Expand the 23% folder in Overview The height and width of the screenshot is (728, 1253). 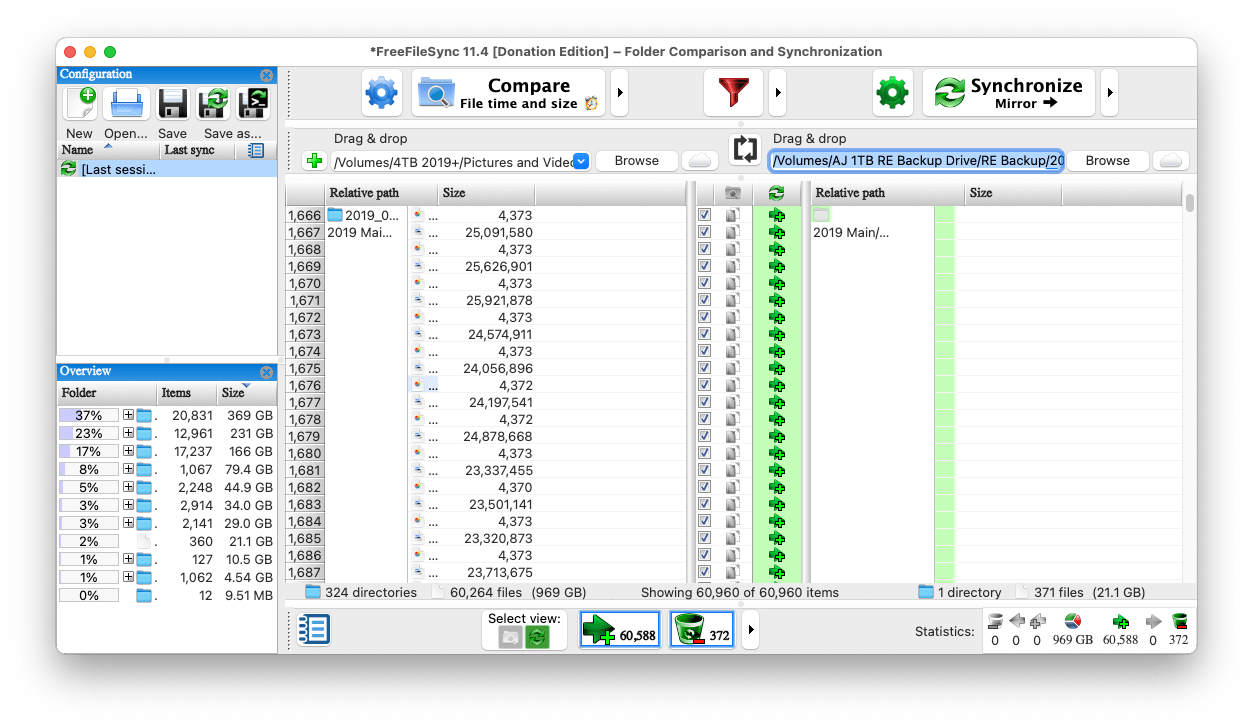(x=128, y=433)
